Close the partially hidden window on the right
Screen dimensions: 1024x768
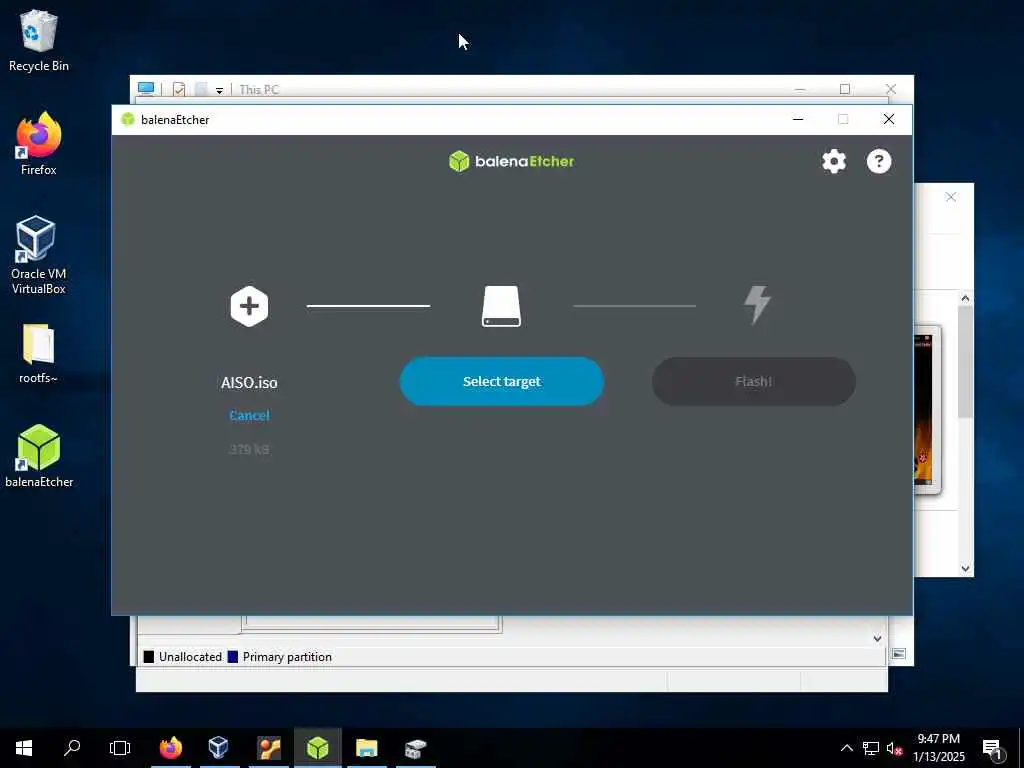click(951, 197)
